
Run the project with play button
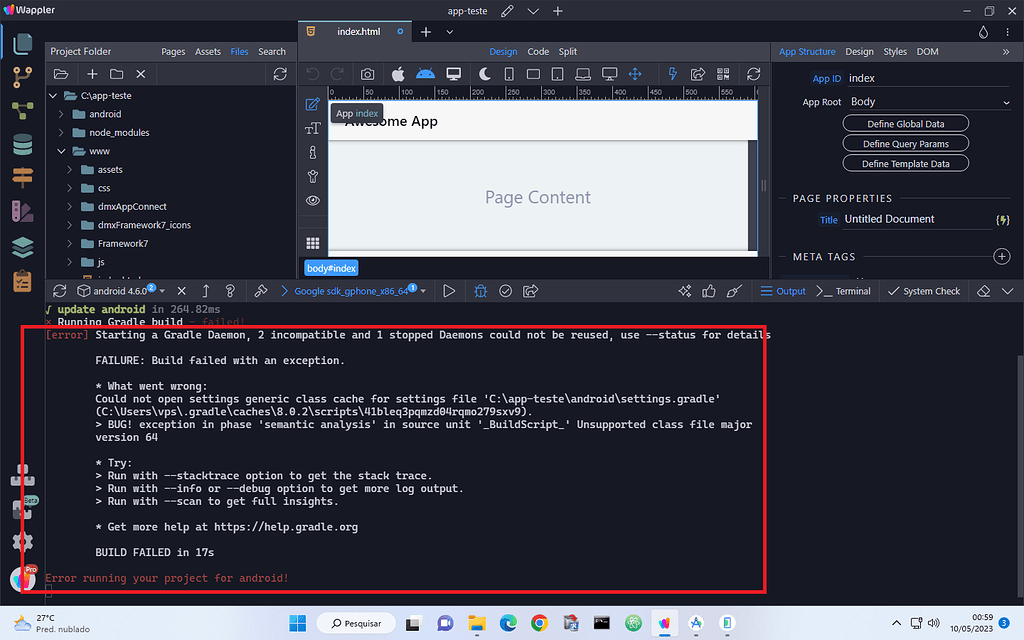(449, 291)
